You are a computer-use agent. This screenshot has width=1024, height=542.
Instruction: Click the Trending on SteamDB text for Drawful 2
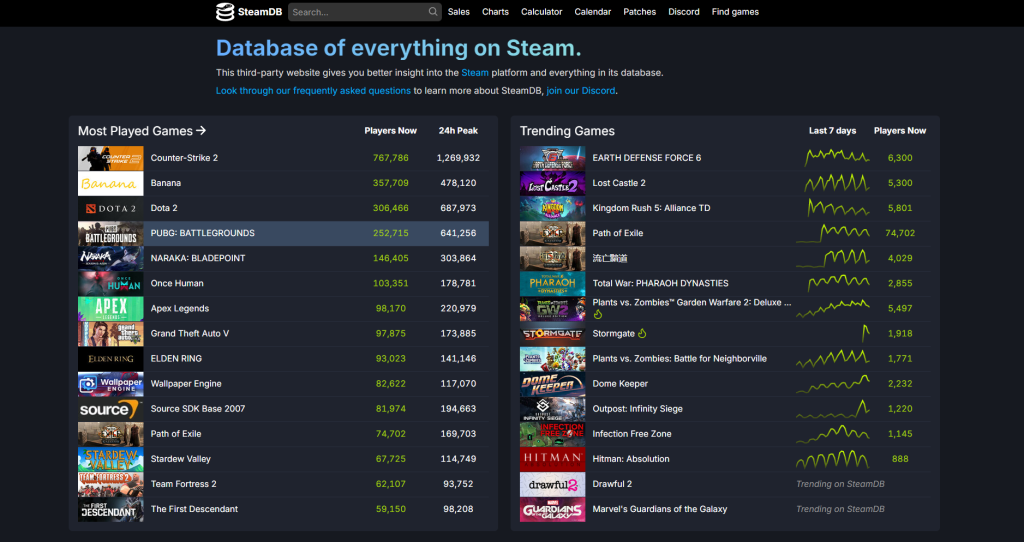pos(840,484)
